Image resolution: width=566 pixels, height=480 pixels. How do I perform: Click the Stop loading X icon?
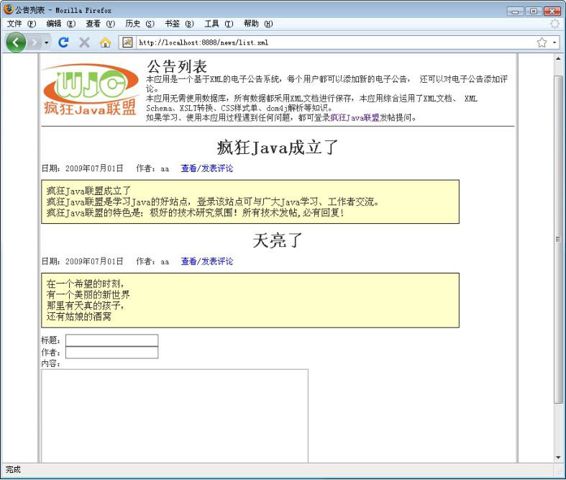[x=84, y=43]
